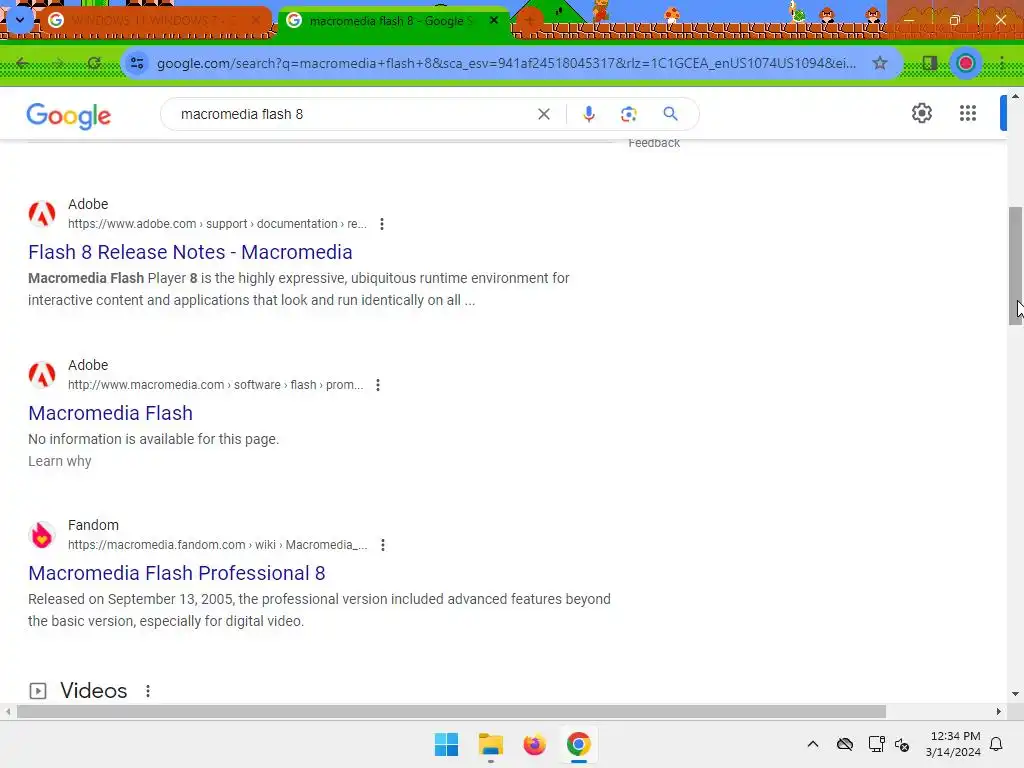Submit search with magnifier icon
Screen dimensions: 1024x768
[670, 114]
